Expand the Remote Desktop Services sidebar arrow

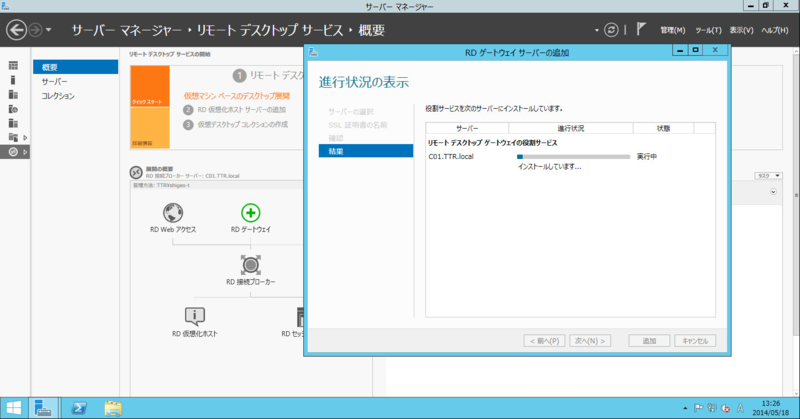(x=25, y=152)
